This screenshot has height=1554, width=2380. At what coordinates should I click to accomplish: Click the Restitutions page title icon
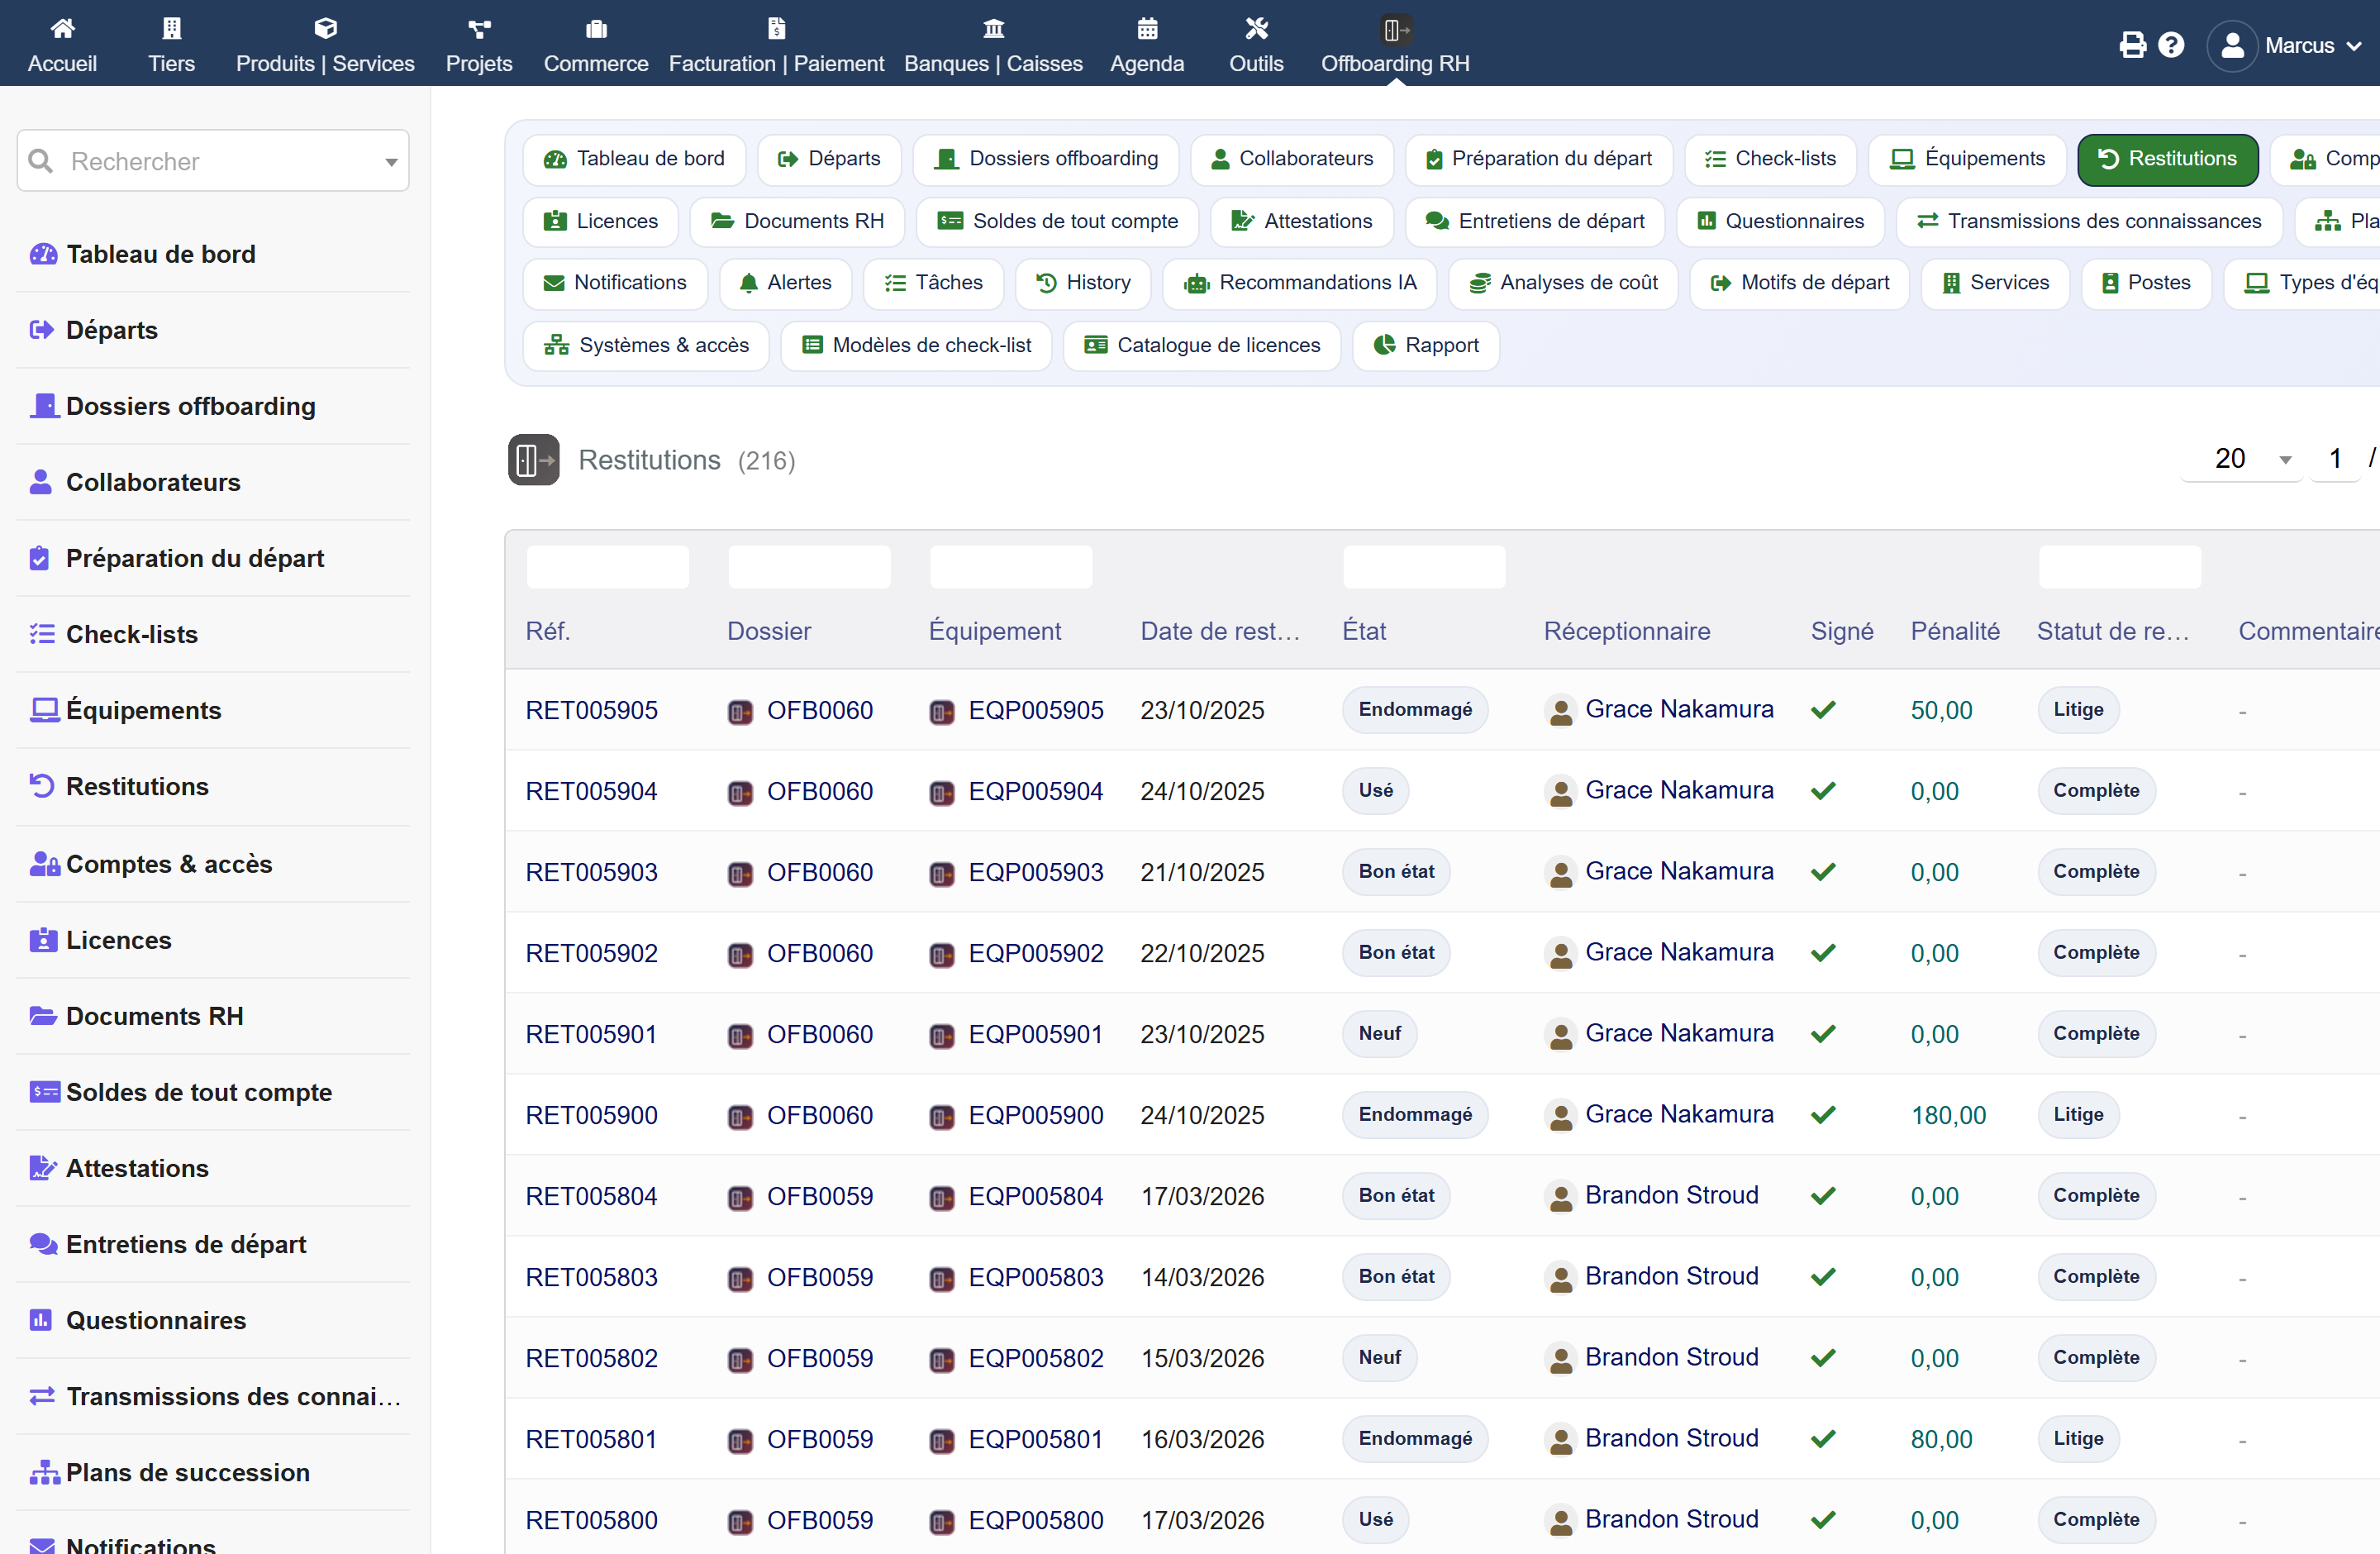click(533, 460)
